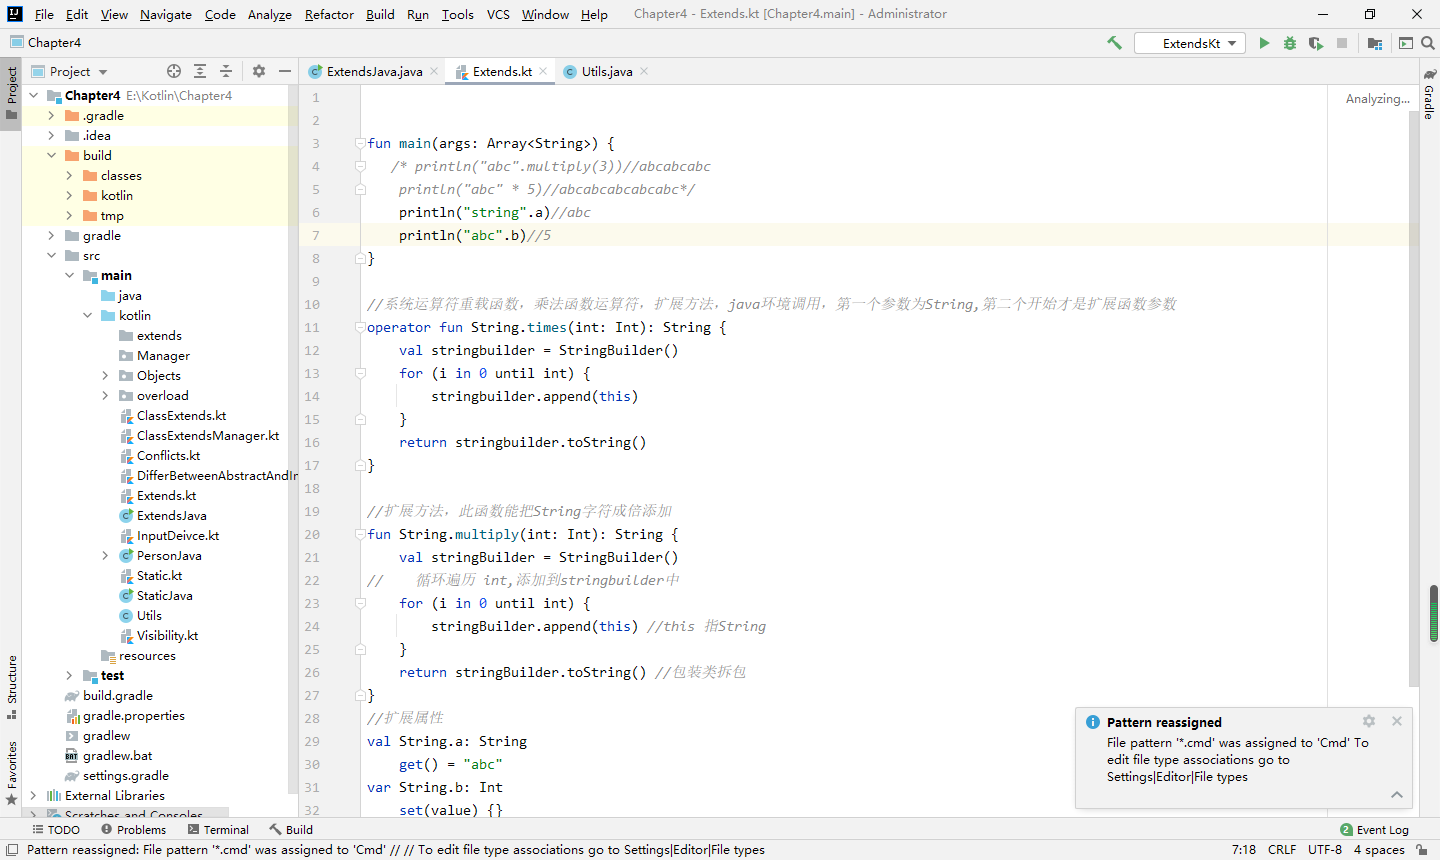Close the Extends.kt editor tab
Screen dimensions: 1440x860
click(x=543, y=71)
